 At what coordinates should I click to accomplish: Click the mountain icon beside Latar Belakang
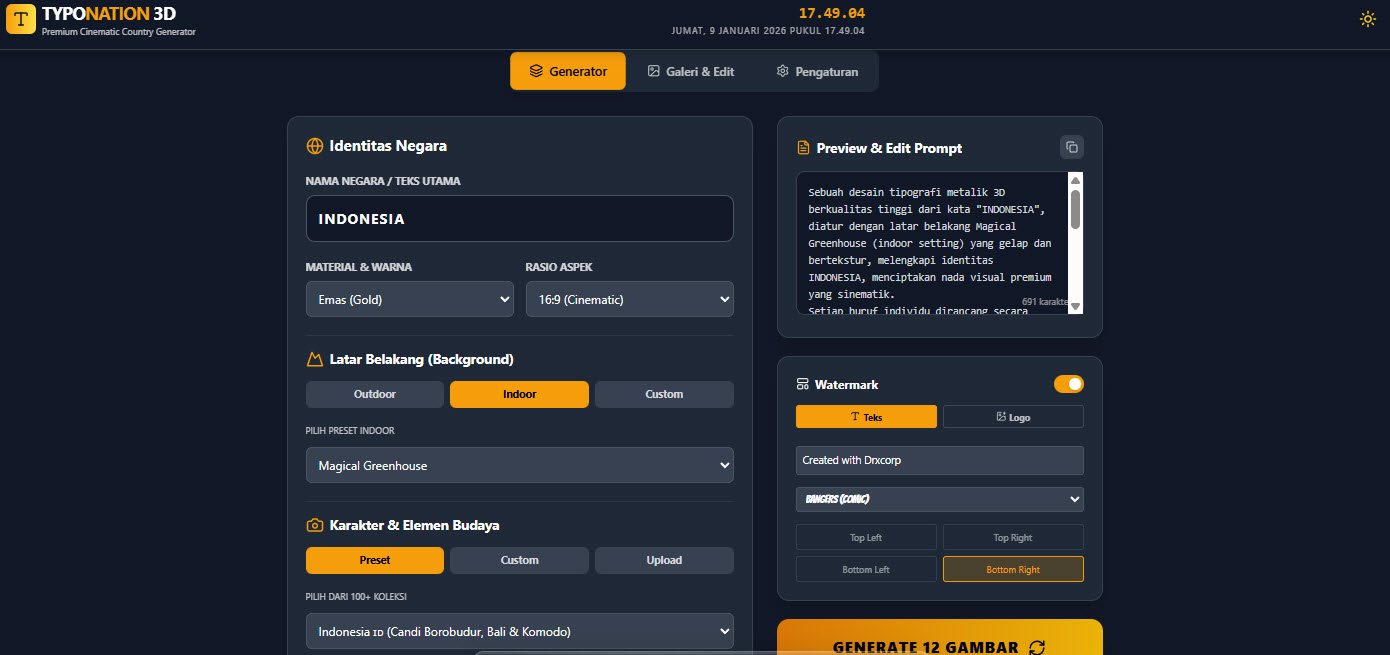point(314,359)
